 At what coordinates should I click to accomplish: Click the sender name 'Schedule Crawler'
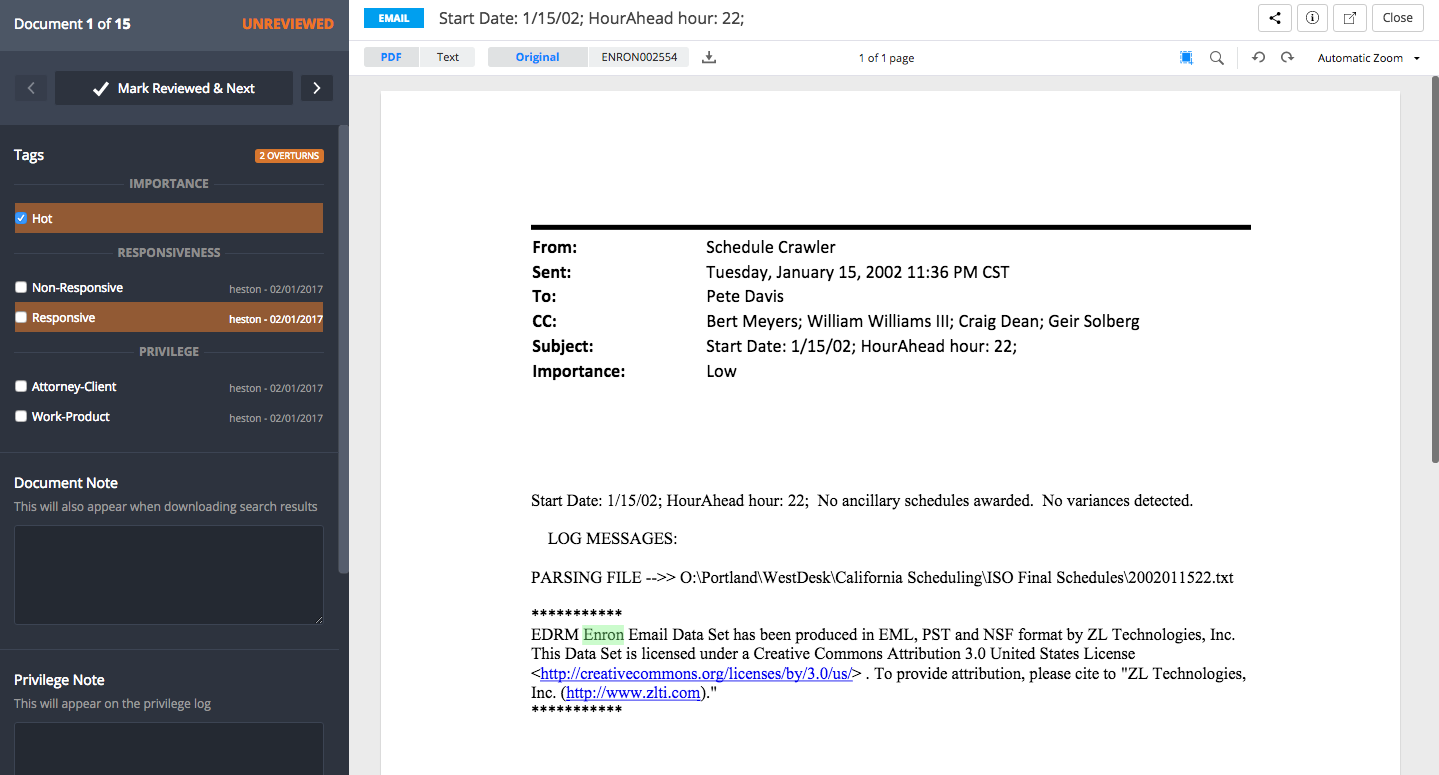click(x=771, y=247)
